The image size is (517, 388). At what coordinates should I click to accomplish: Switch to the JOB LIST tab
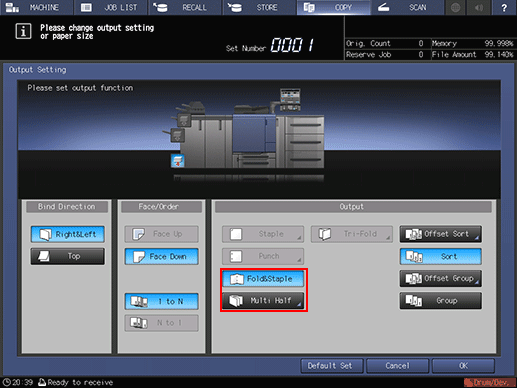coord(111,7)
